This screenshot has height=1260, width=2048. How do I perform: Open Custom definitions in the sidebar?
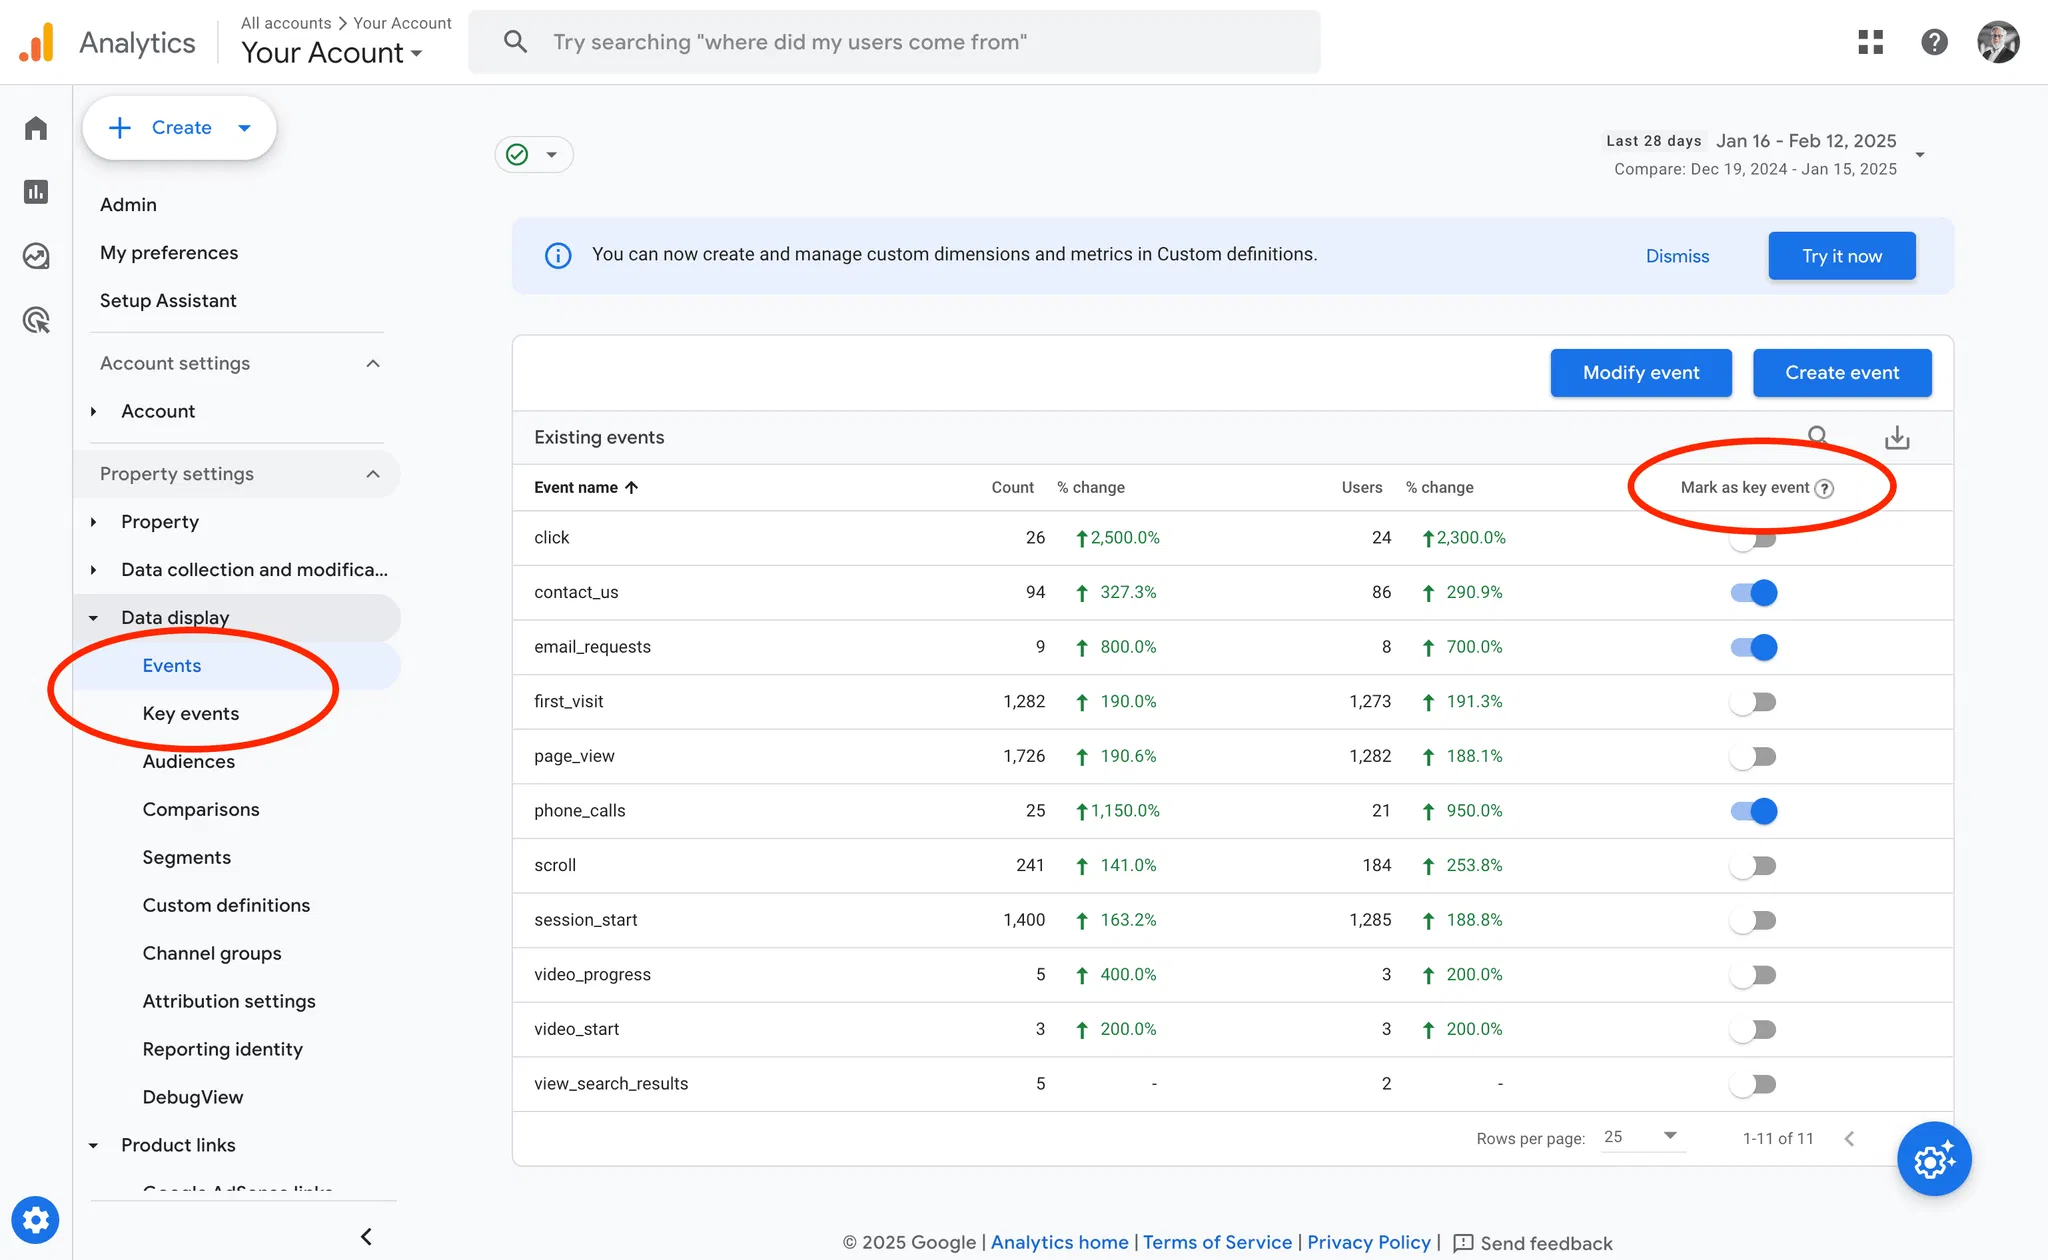(226, 906)
